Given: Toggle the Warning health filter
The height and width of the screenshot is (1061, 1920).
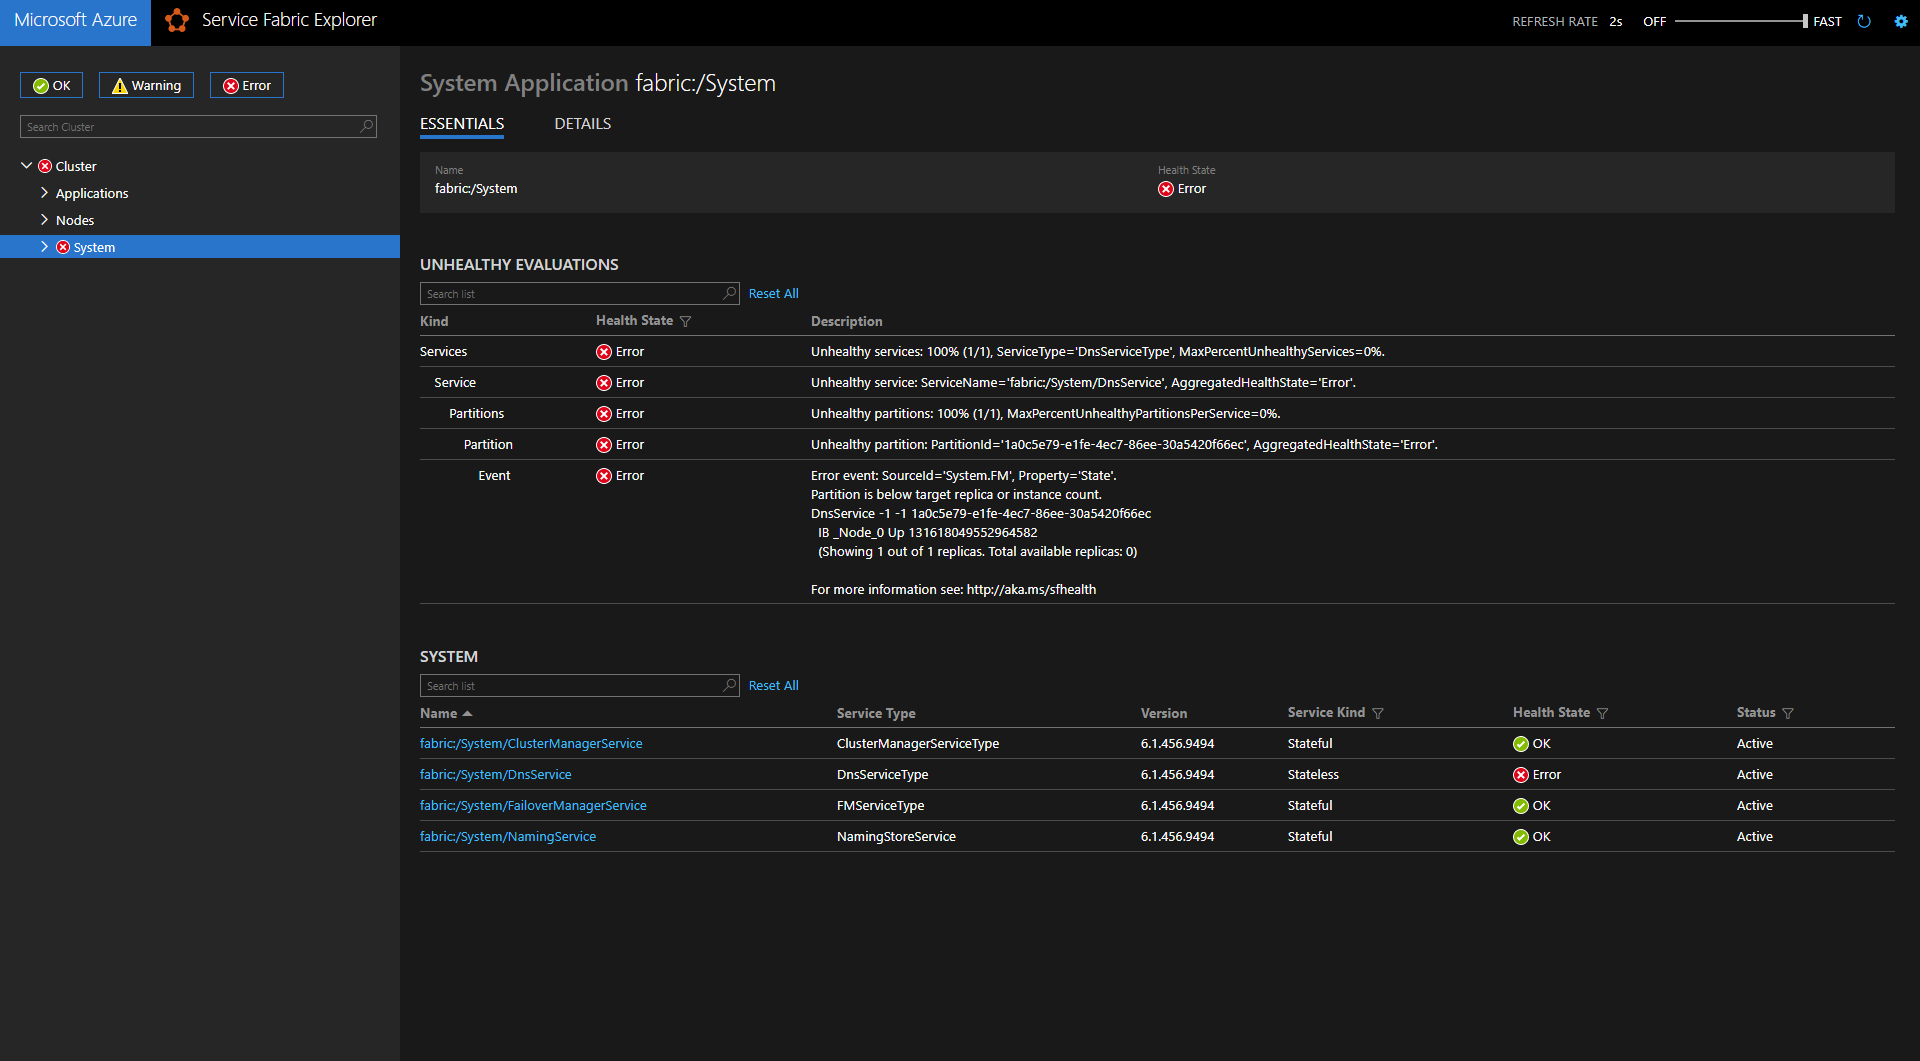Looking at the screenshot, I should [146, 85].
